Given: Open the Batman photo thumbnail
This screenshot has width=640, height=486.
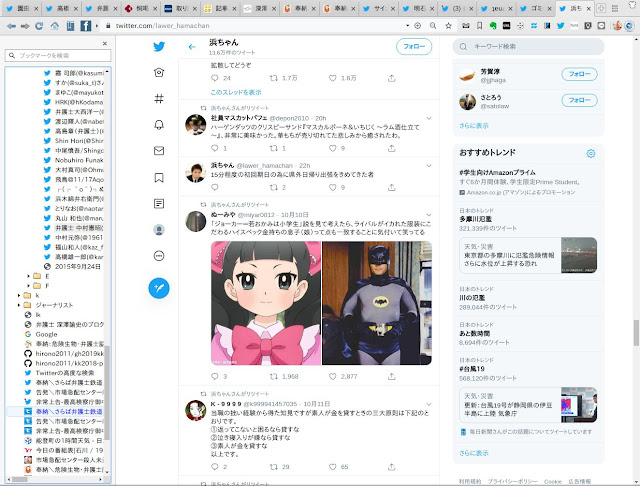Looking at the screenshot, I should pos(377,303).
